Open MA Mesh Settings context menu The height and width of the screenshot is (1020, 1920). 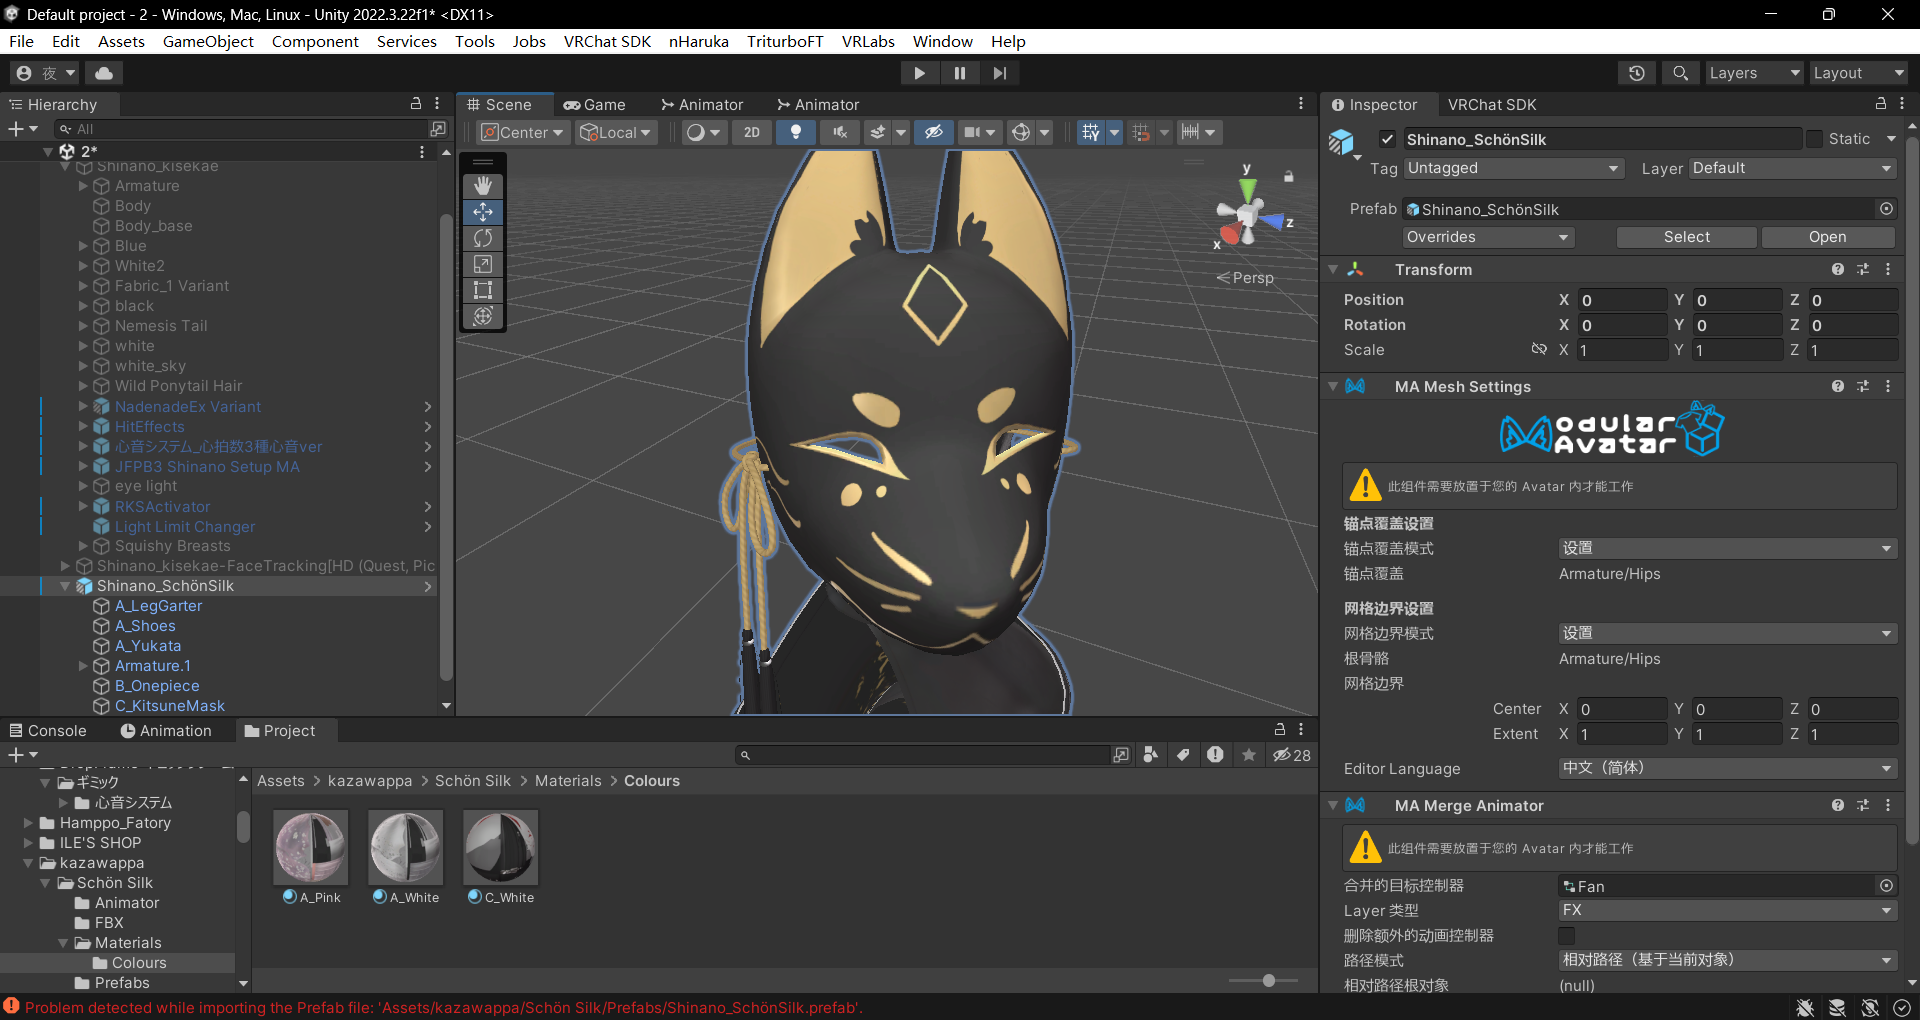[1888, 387]
